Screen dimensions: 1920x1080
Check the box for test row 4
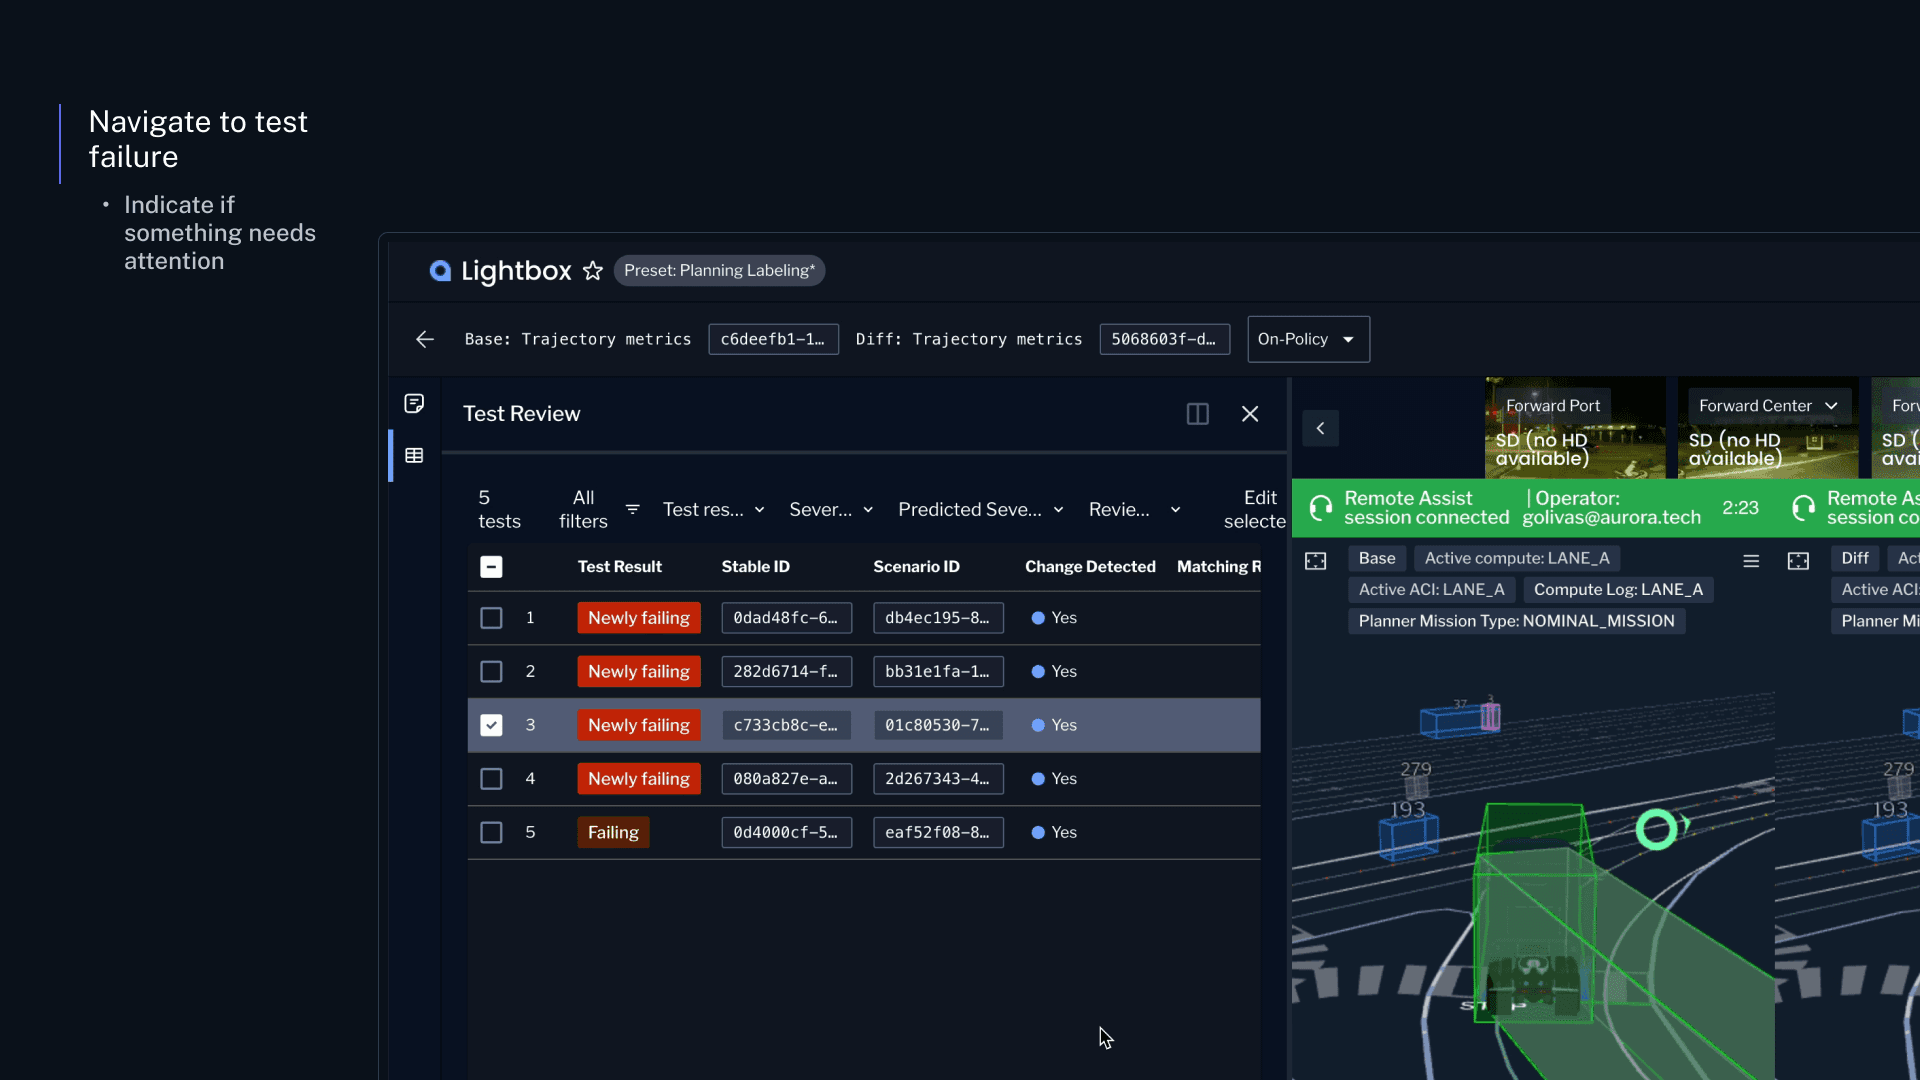point(491,779)
